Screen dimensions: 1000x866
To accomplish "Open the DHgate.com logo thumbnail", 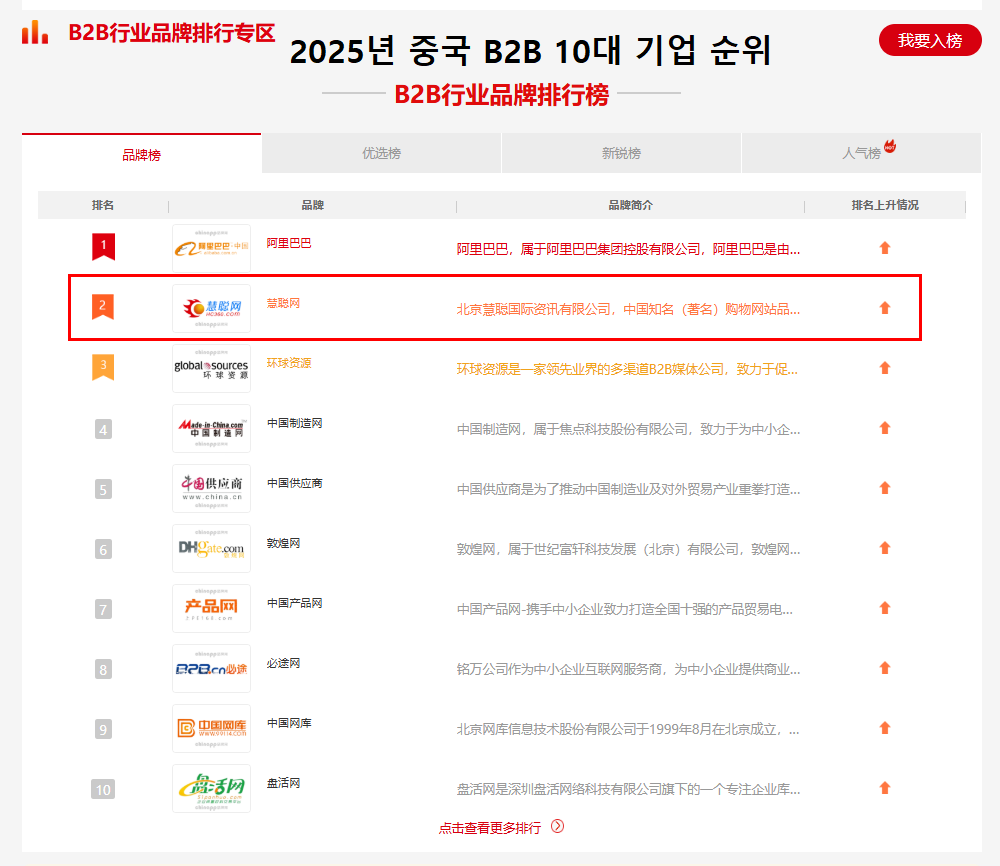I will (211, 548).
